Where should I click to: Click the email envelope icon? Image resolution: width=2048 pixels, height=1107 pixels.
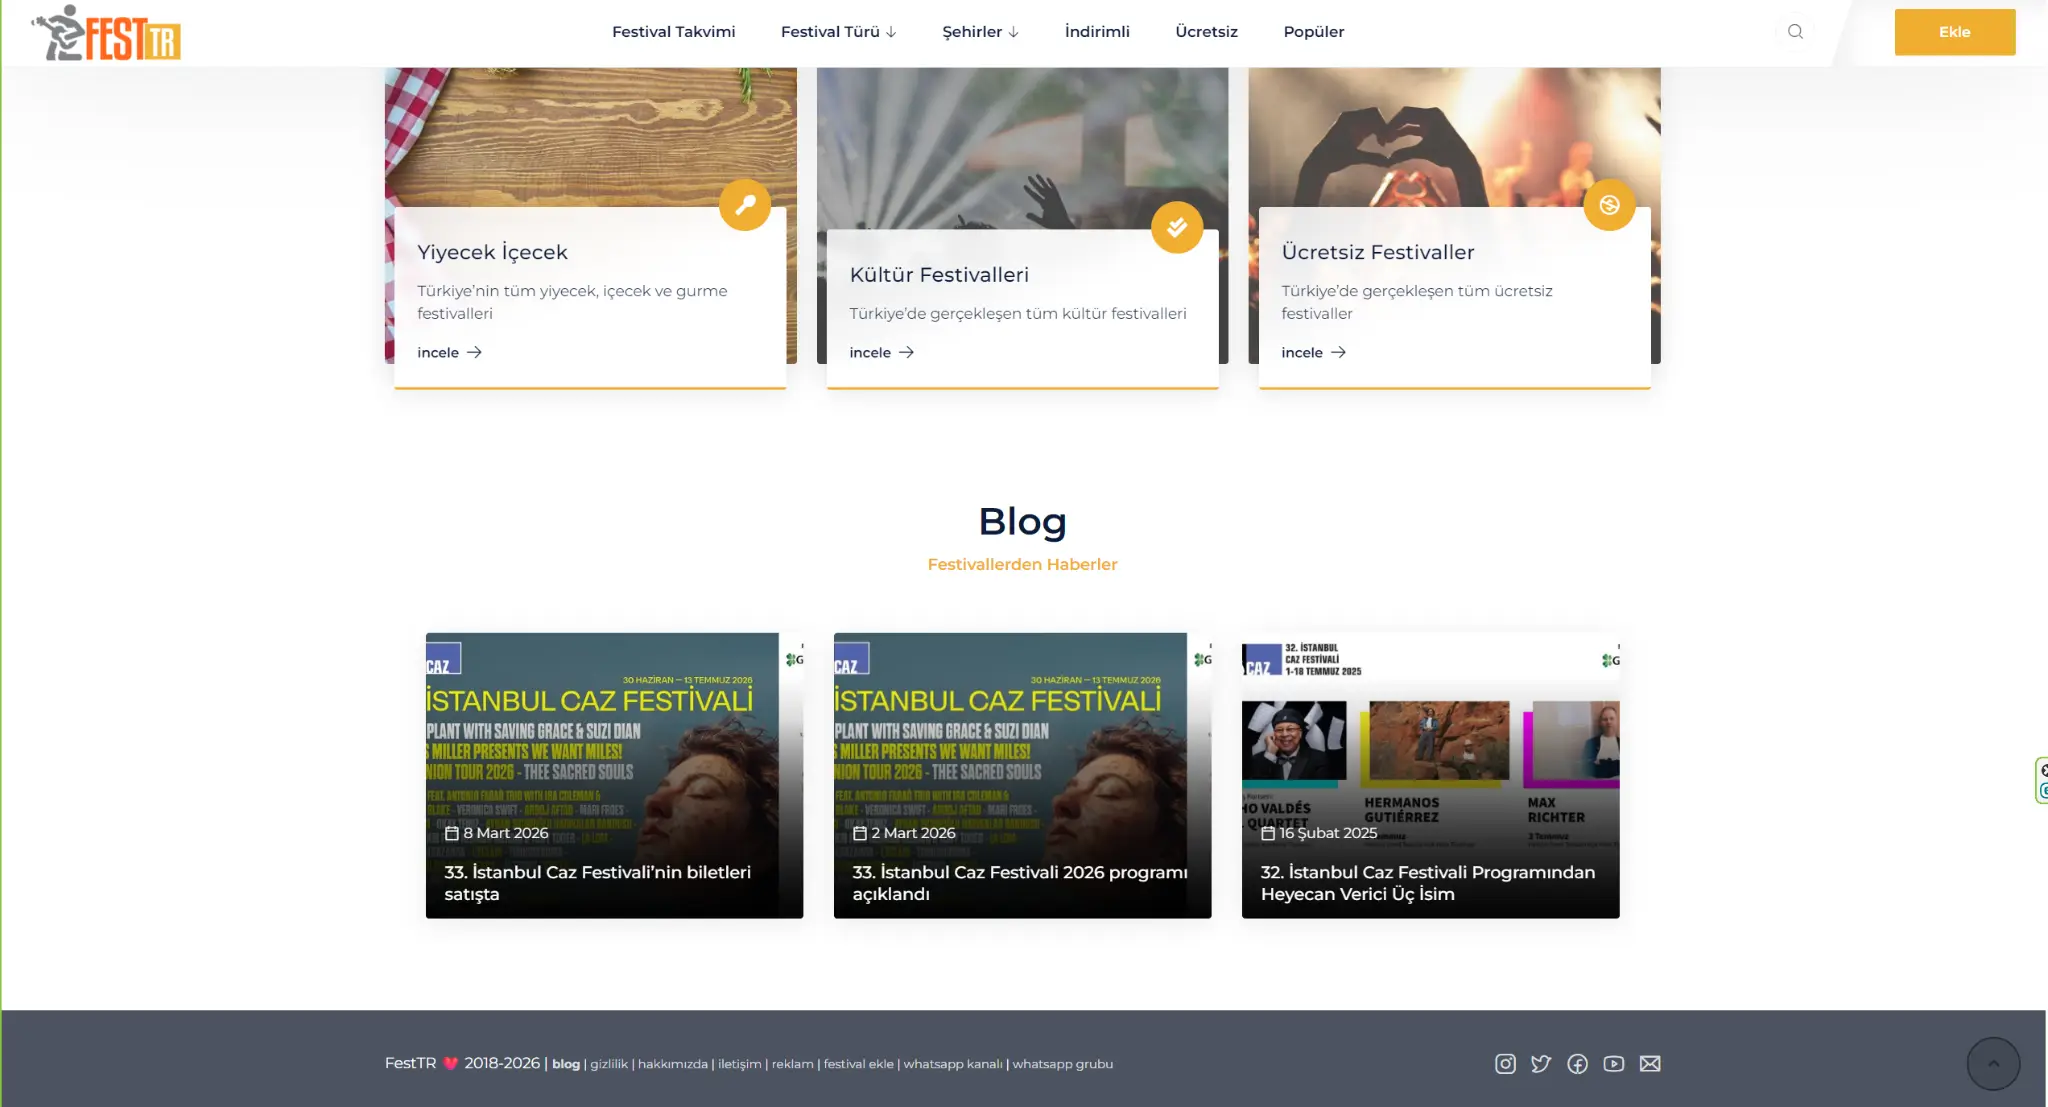1650,1064
